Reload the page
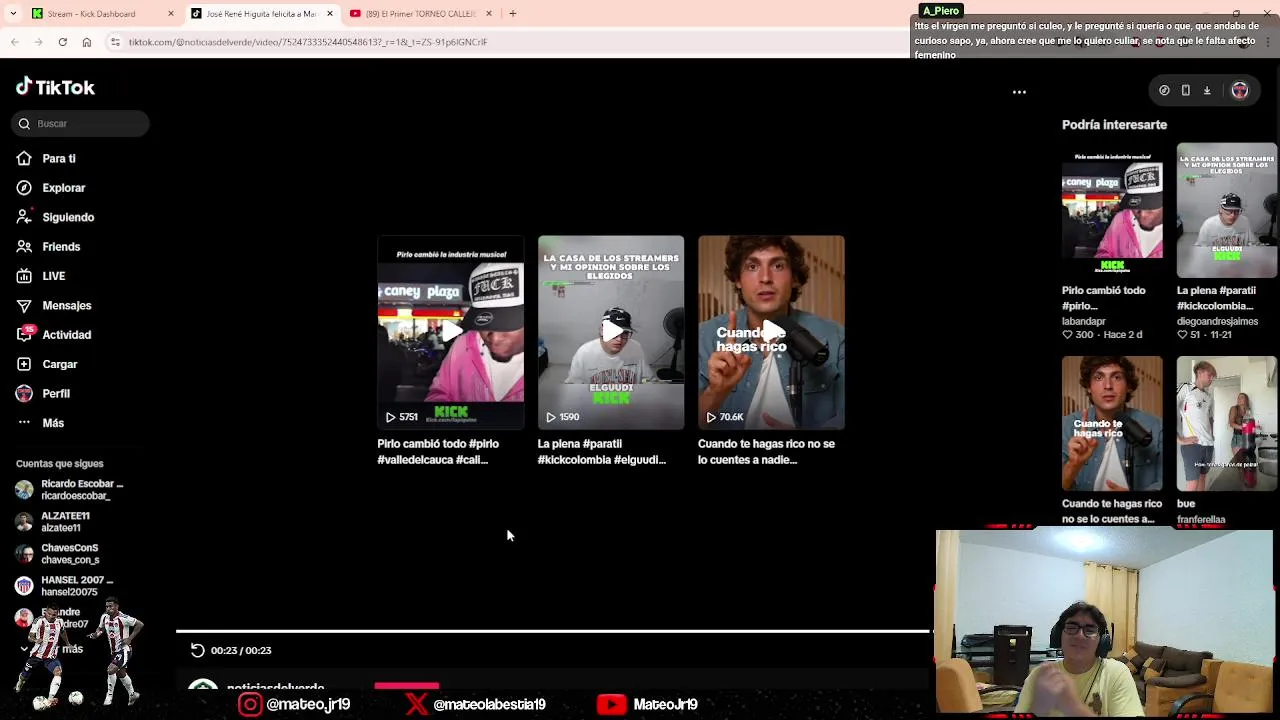Image resolution: width=1280 pixels, height=720 pixels. click(x=63, y=42)
